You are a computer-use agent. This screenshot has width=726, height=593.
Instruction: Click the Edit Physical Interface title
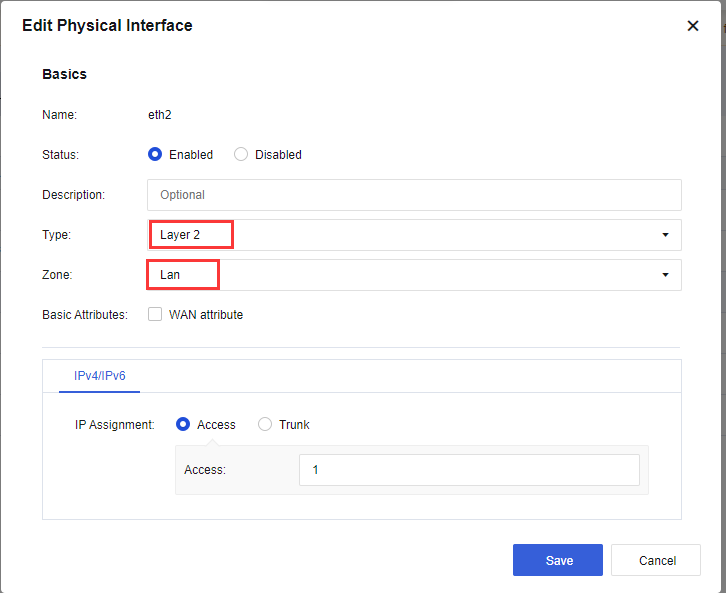[107, 26]
